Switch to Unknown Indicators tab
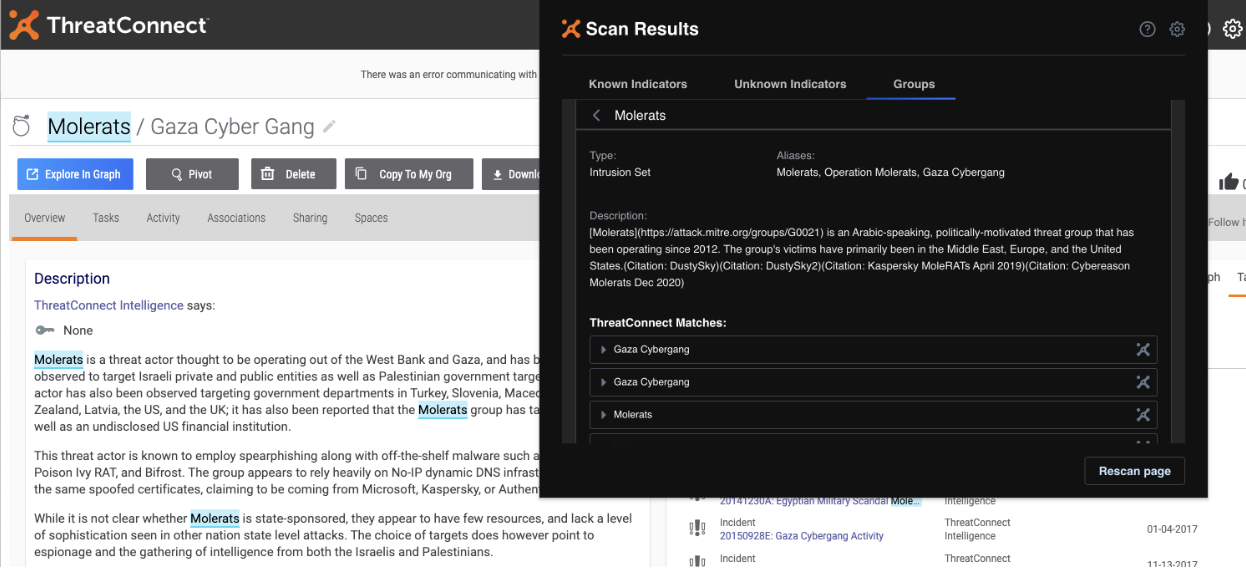Screen dimensions: 1246x570 pyautogui.click(x=790, y=84)
